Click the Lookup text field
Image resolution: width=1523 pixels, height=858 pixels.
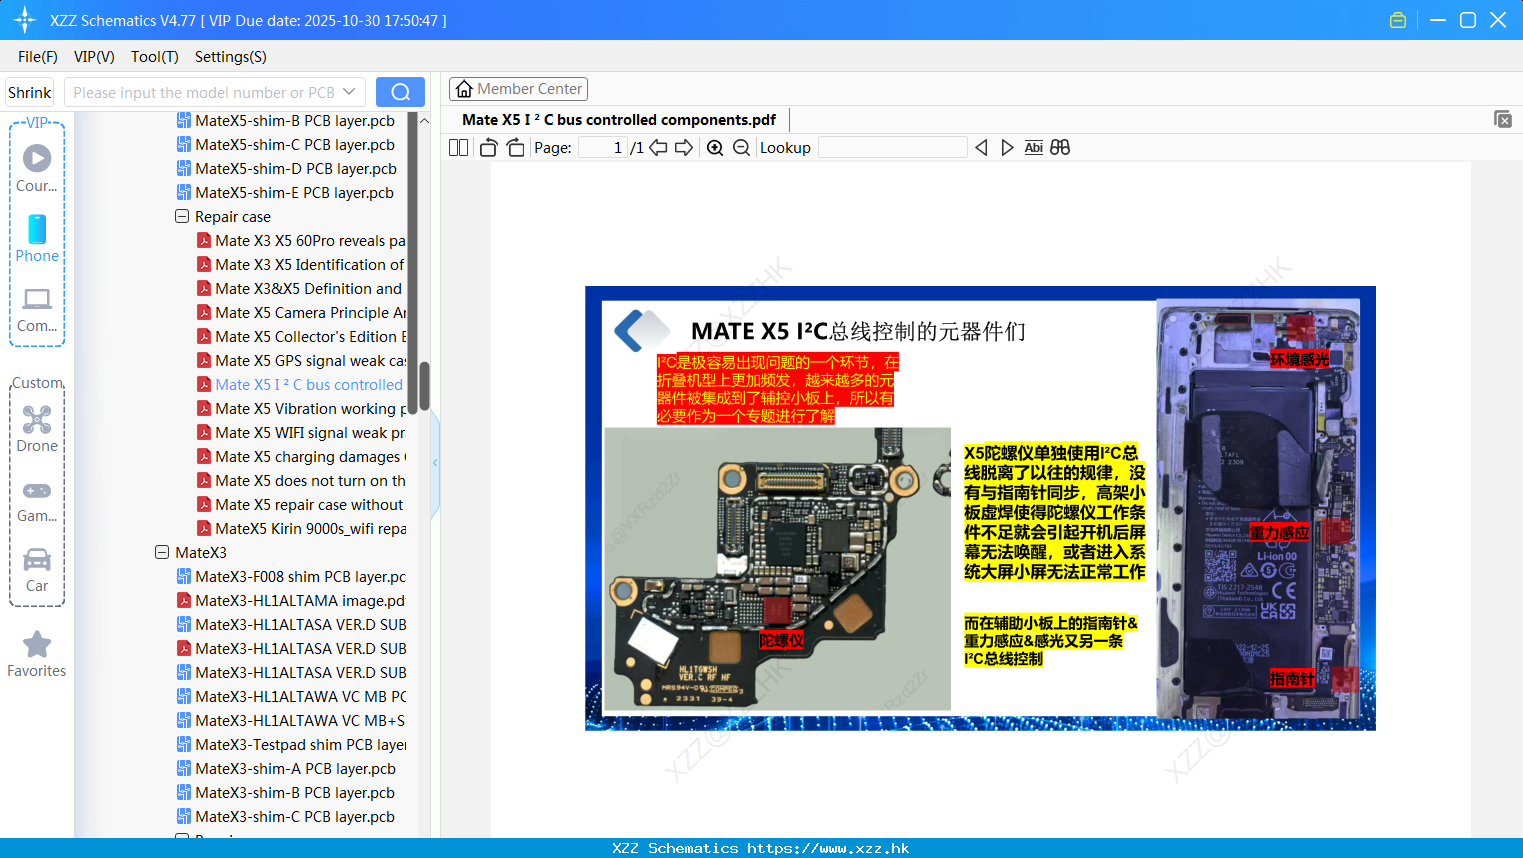click(x=892, y=148)
